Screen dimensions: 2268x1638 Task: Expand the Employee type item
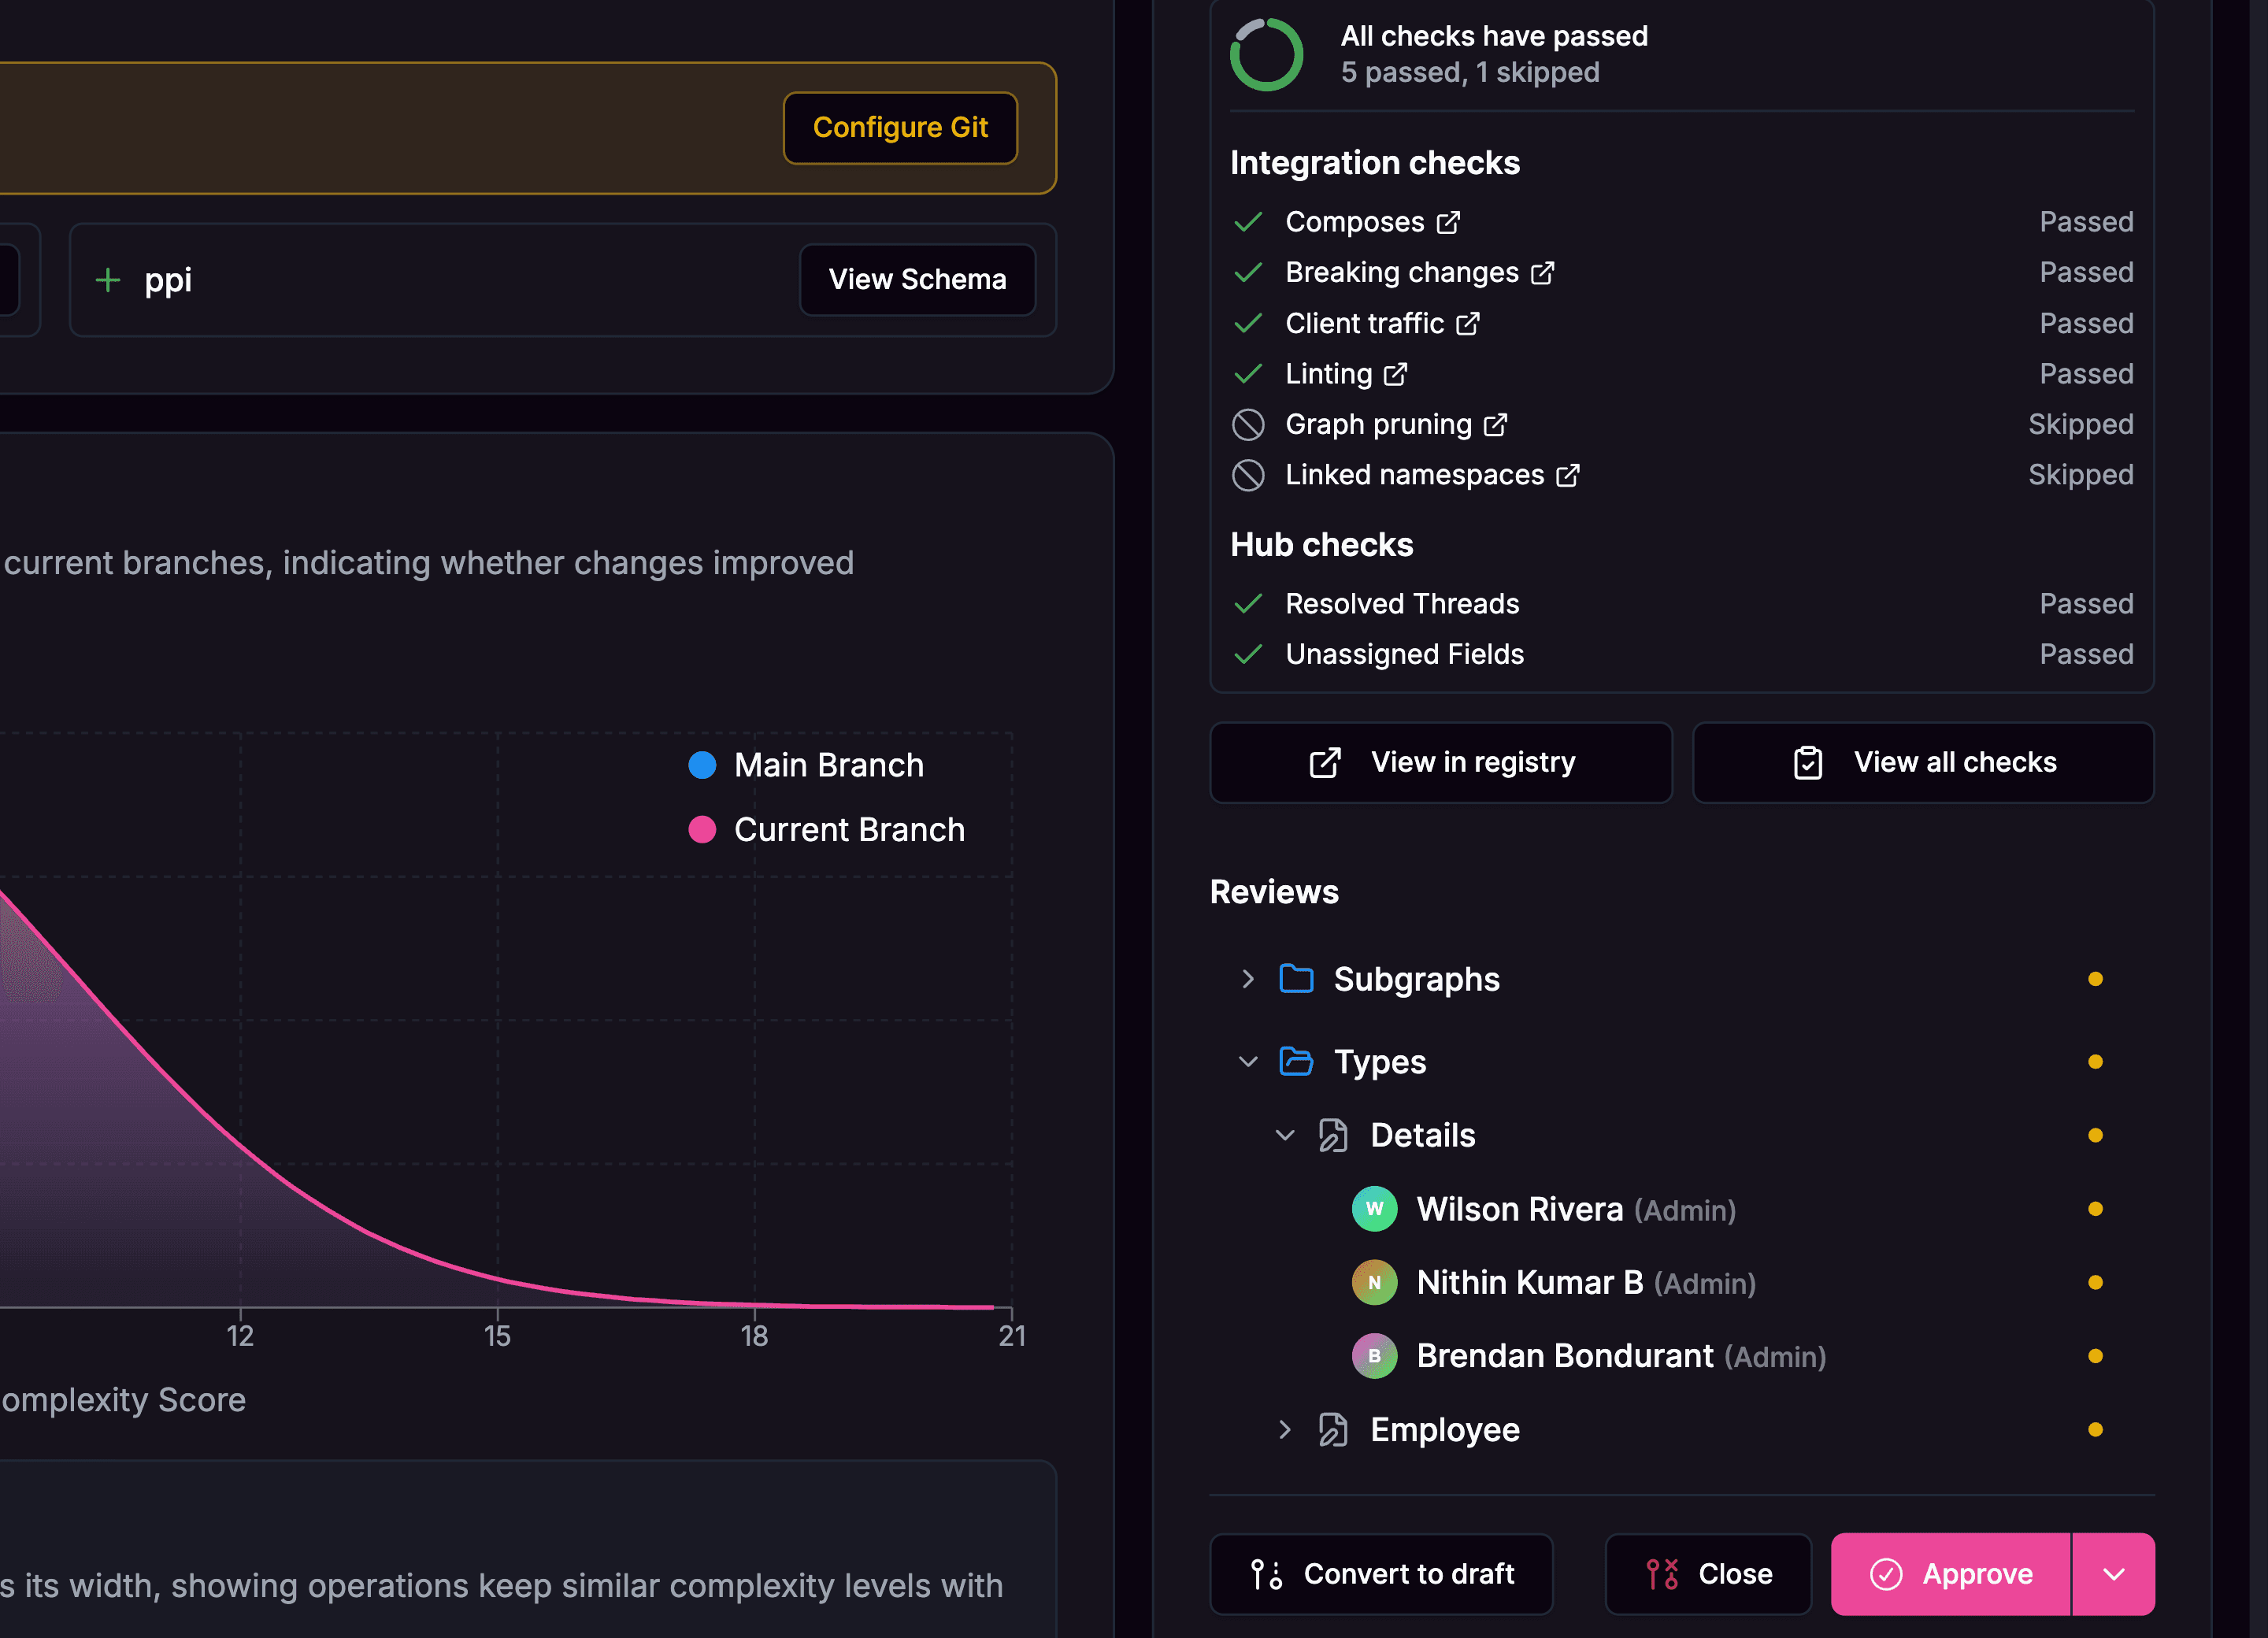pos(1284,1430)
